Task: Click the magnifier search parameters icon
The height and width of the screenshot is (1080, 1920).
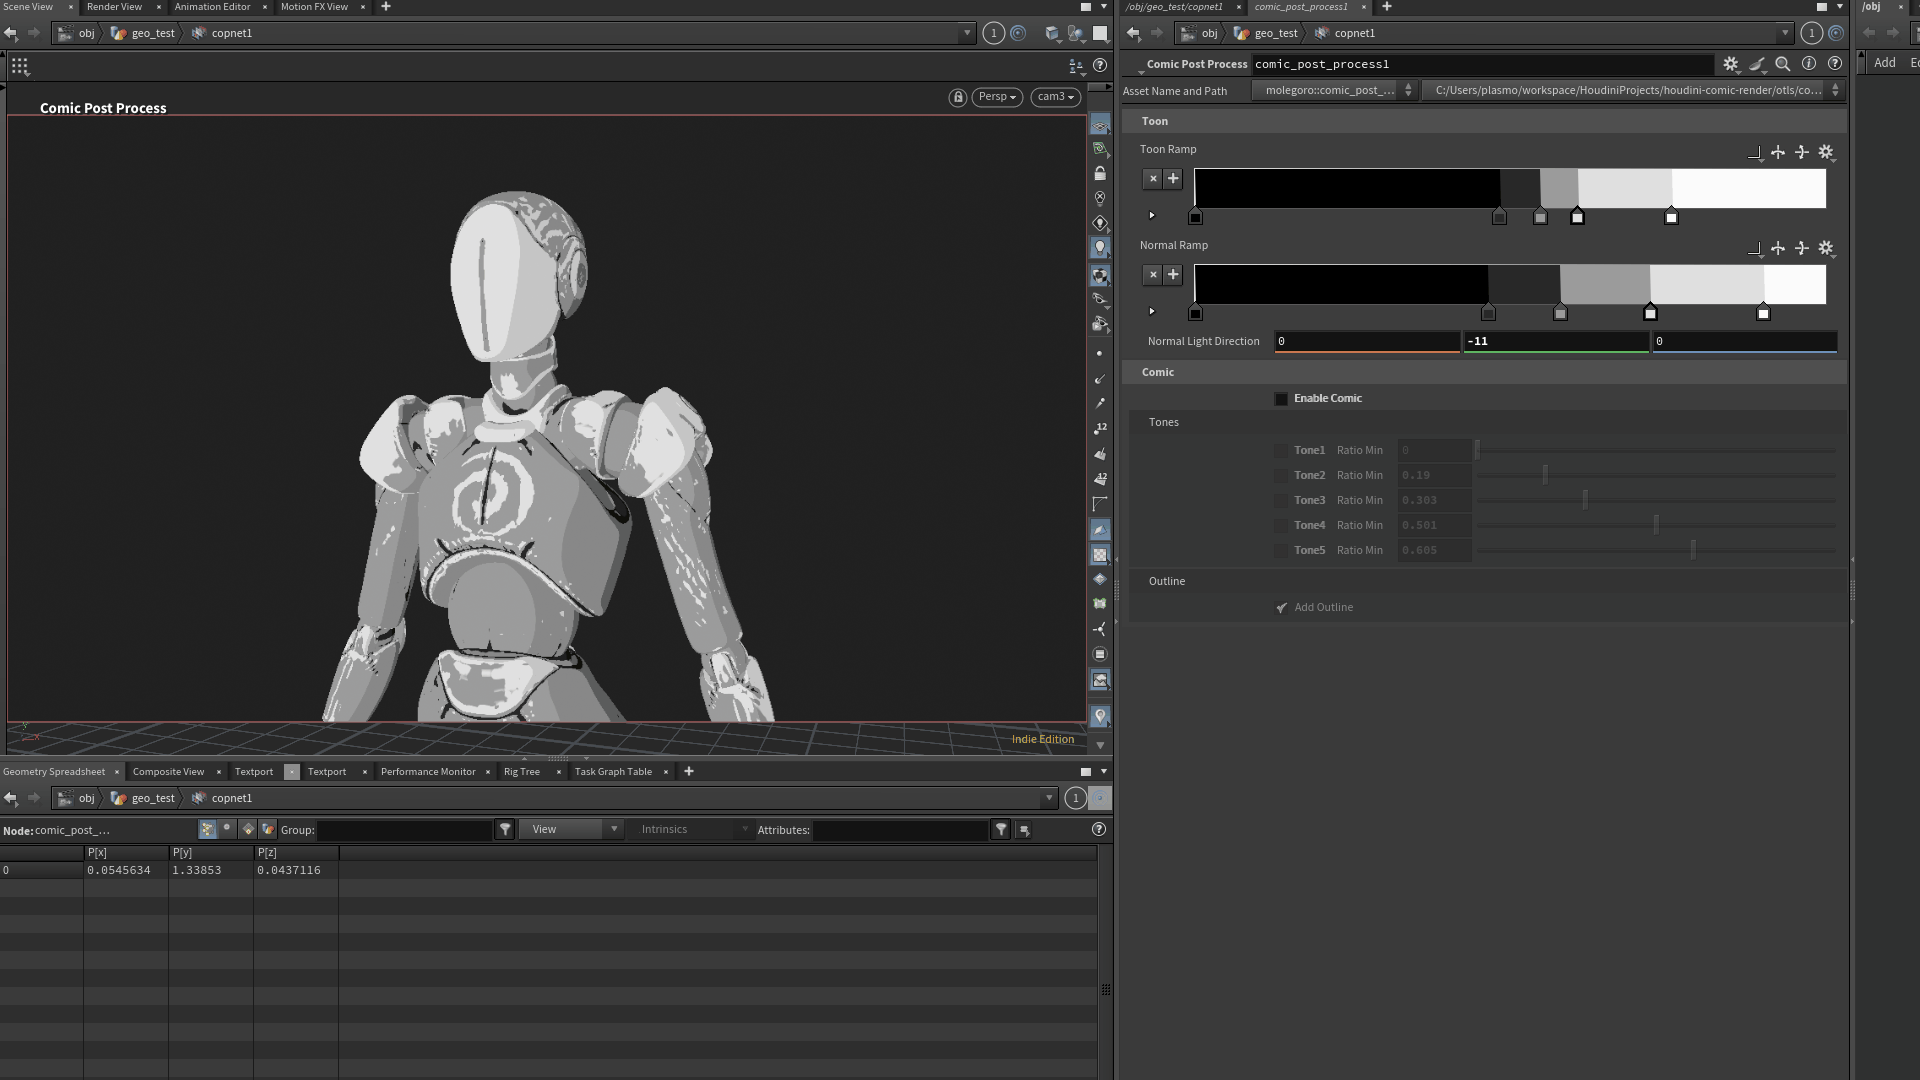Action: coord(1782,64)
